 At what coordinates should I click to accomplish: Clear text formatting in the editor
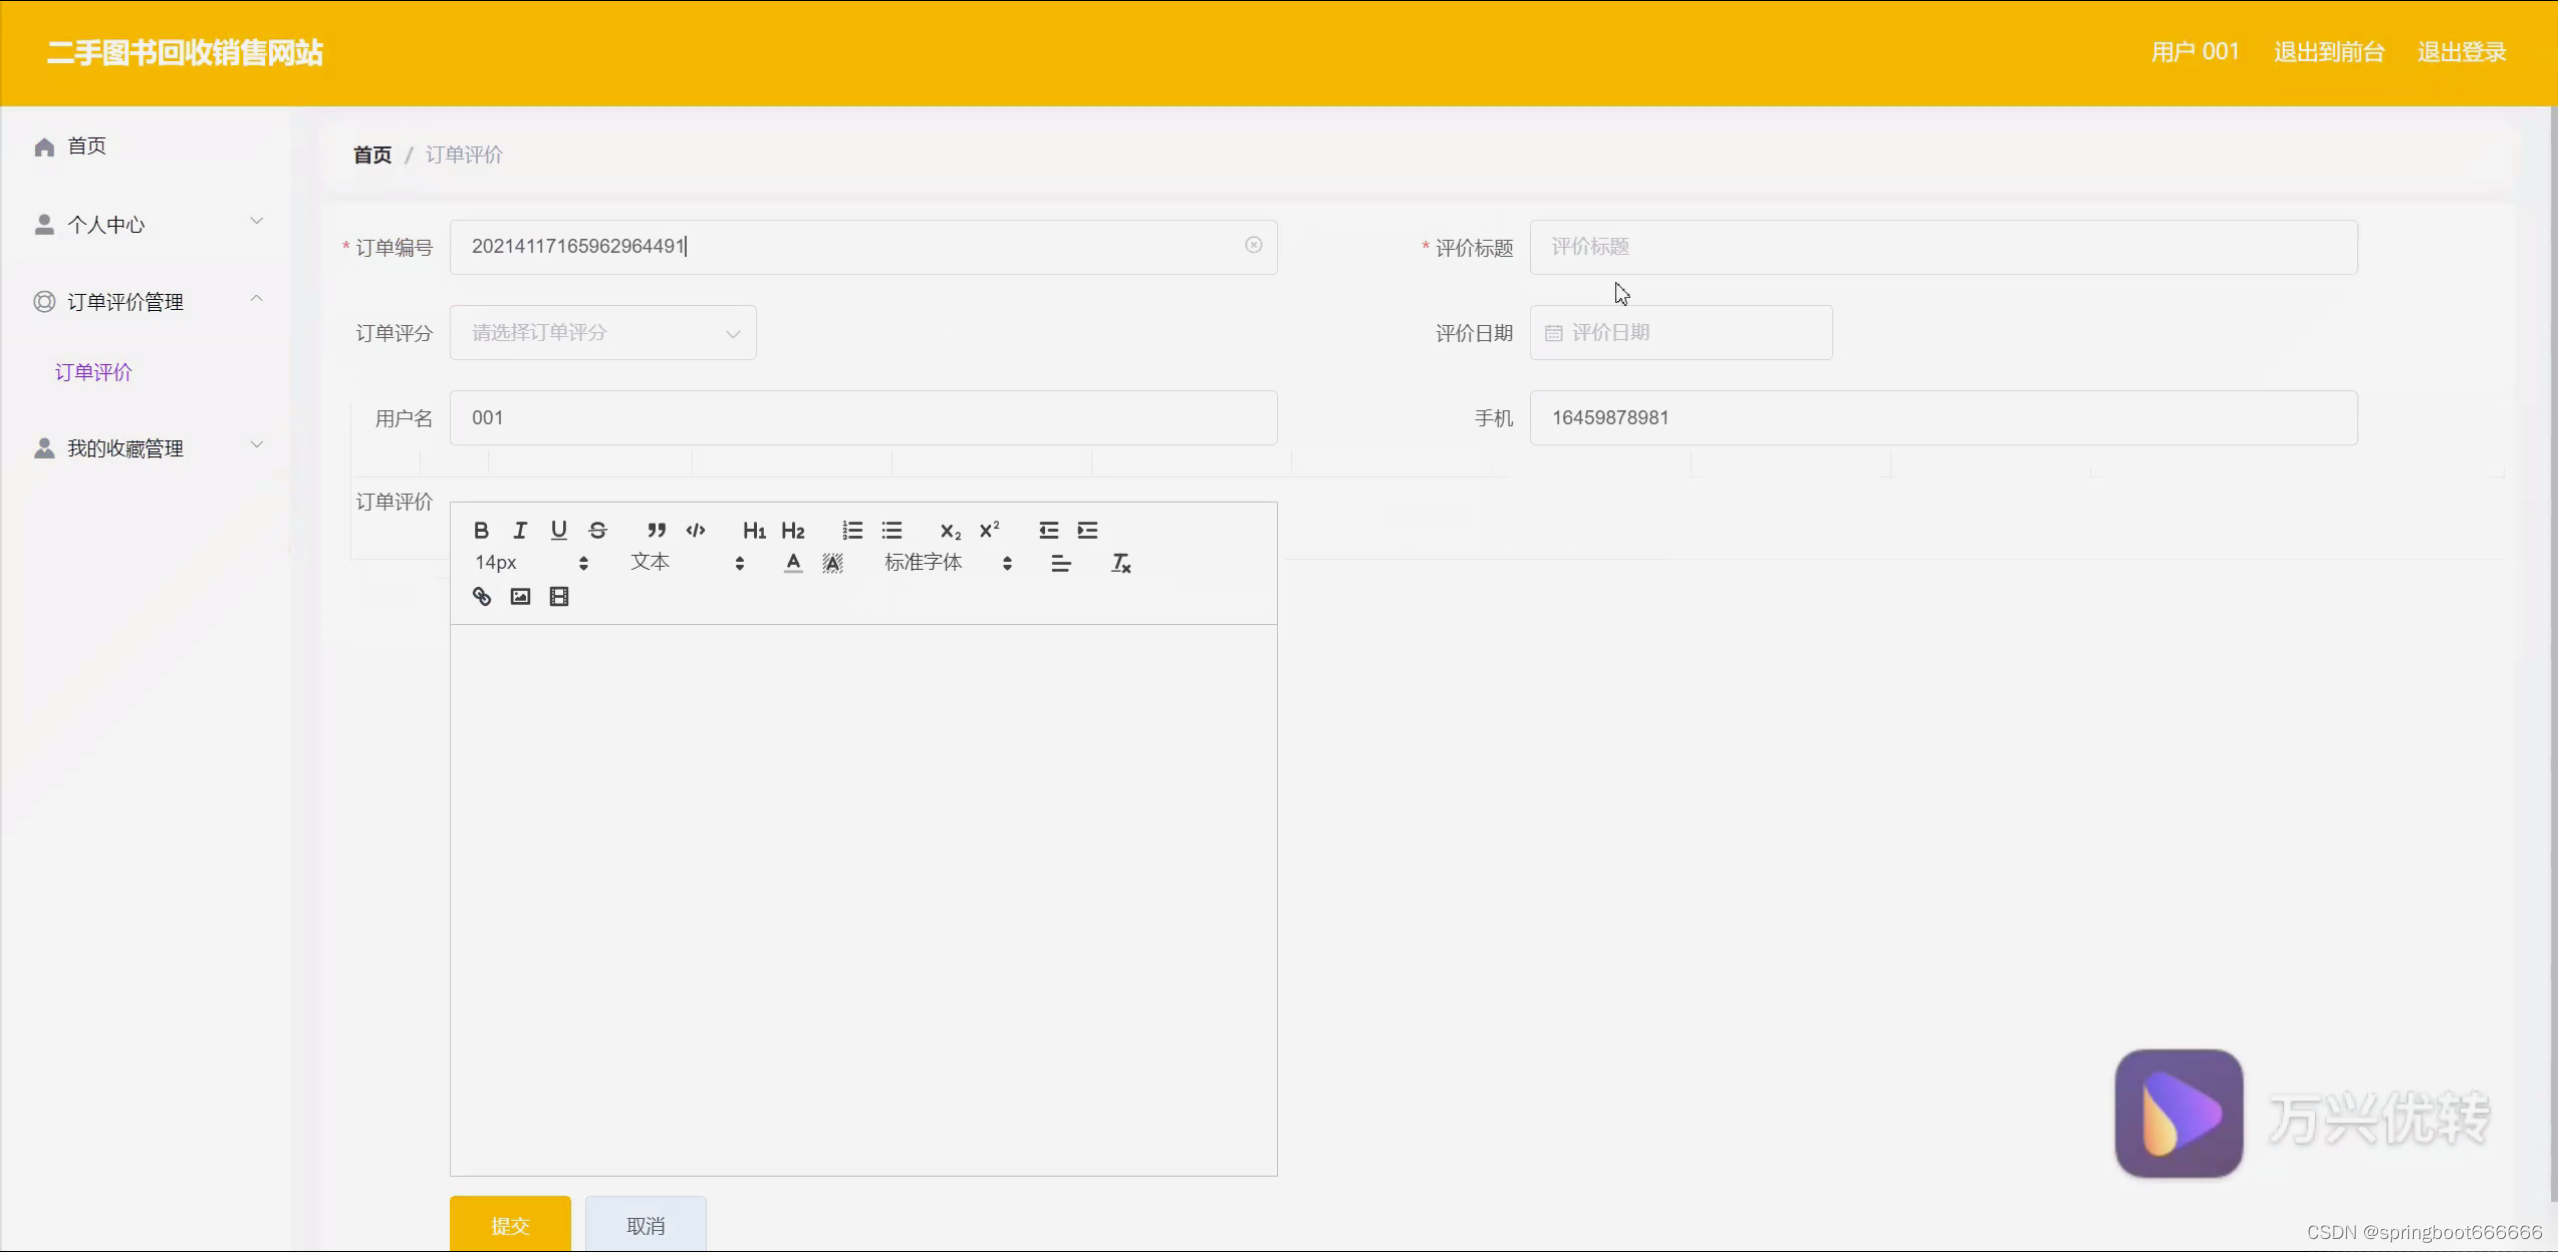1121,563
